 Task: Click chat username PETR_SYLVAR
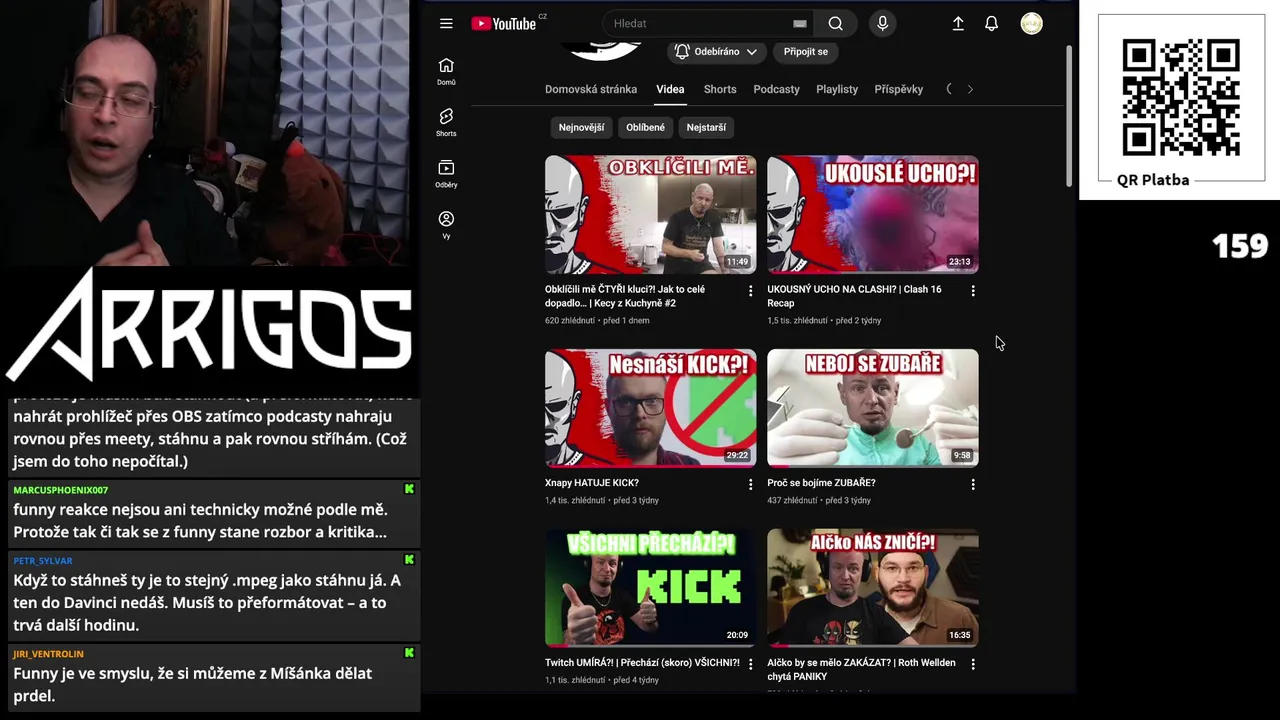(x=43, y=561)
